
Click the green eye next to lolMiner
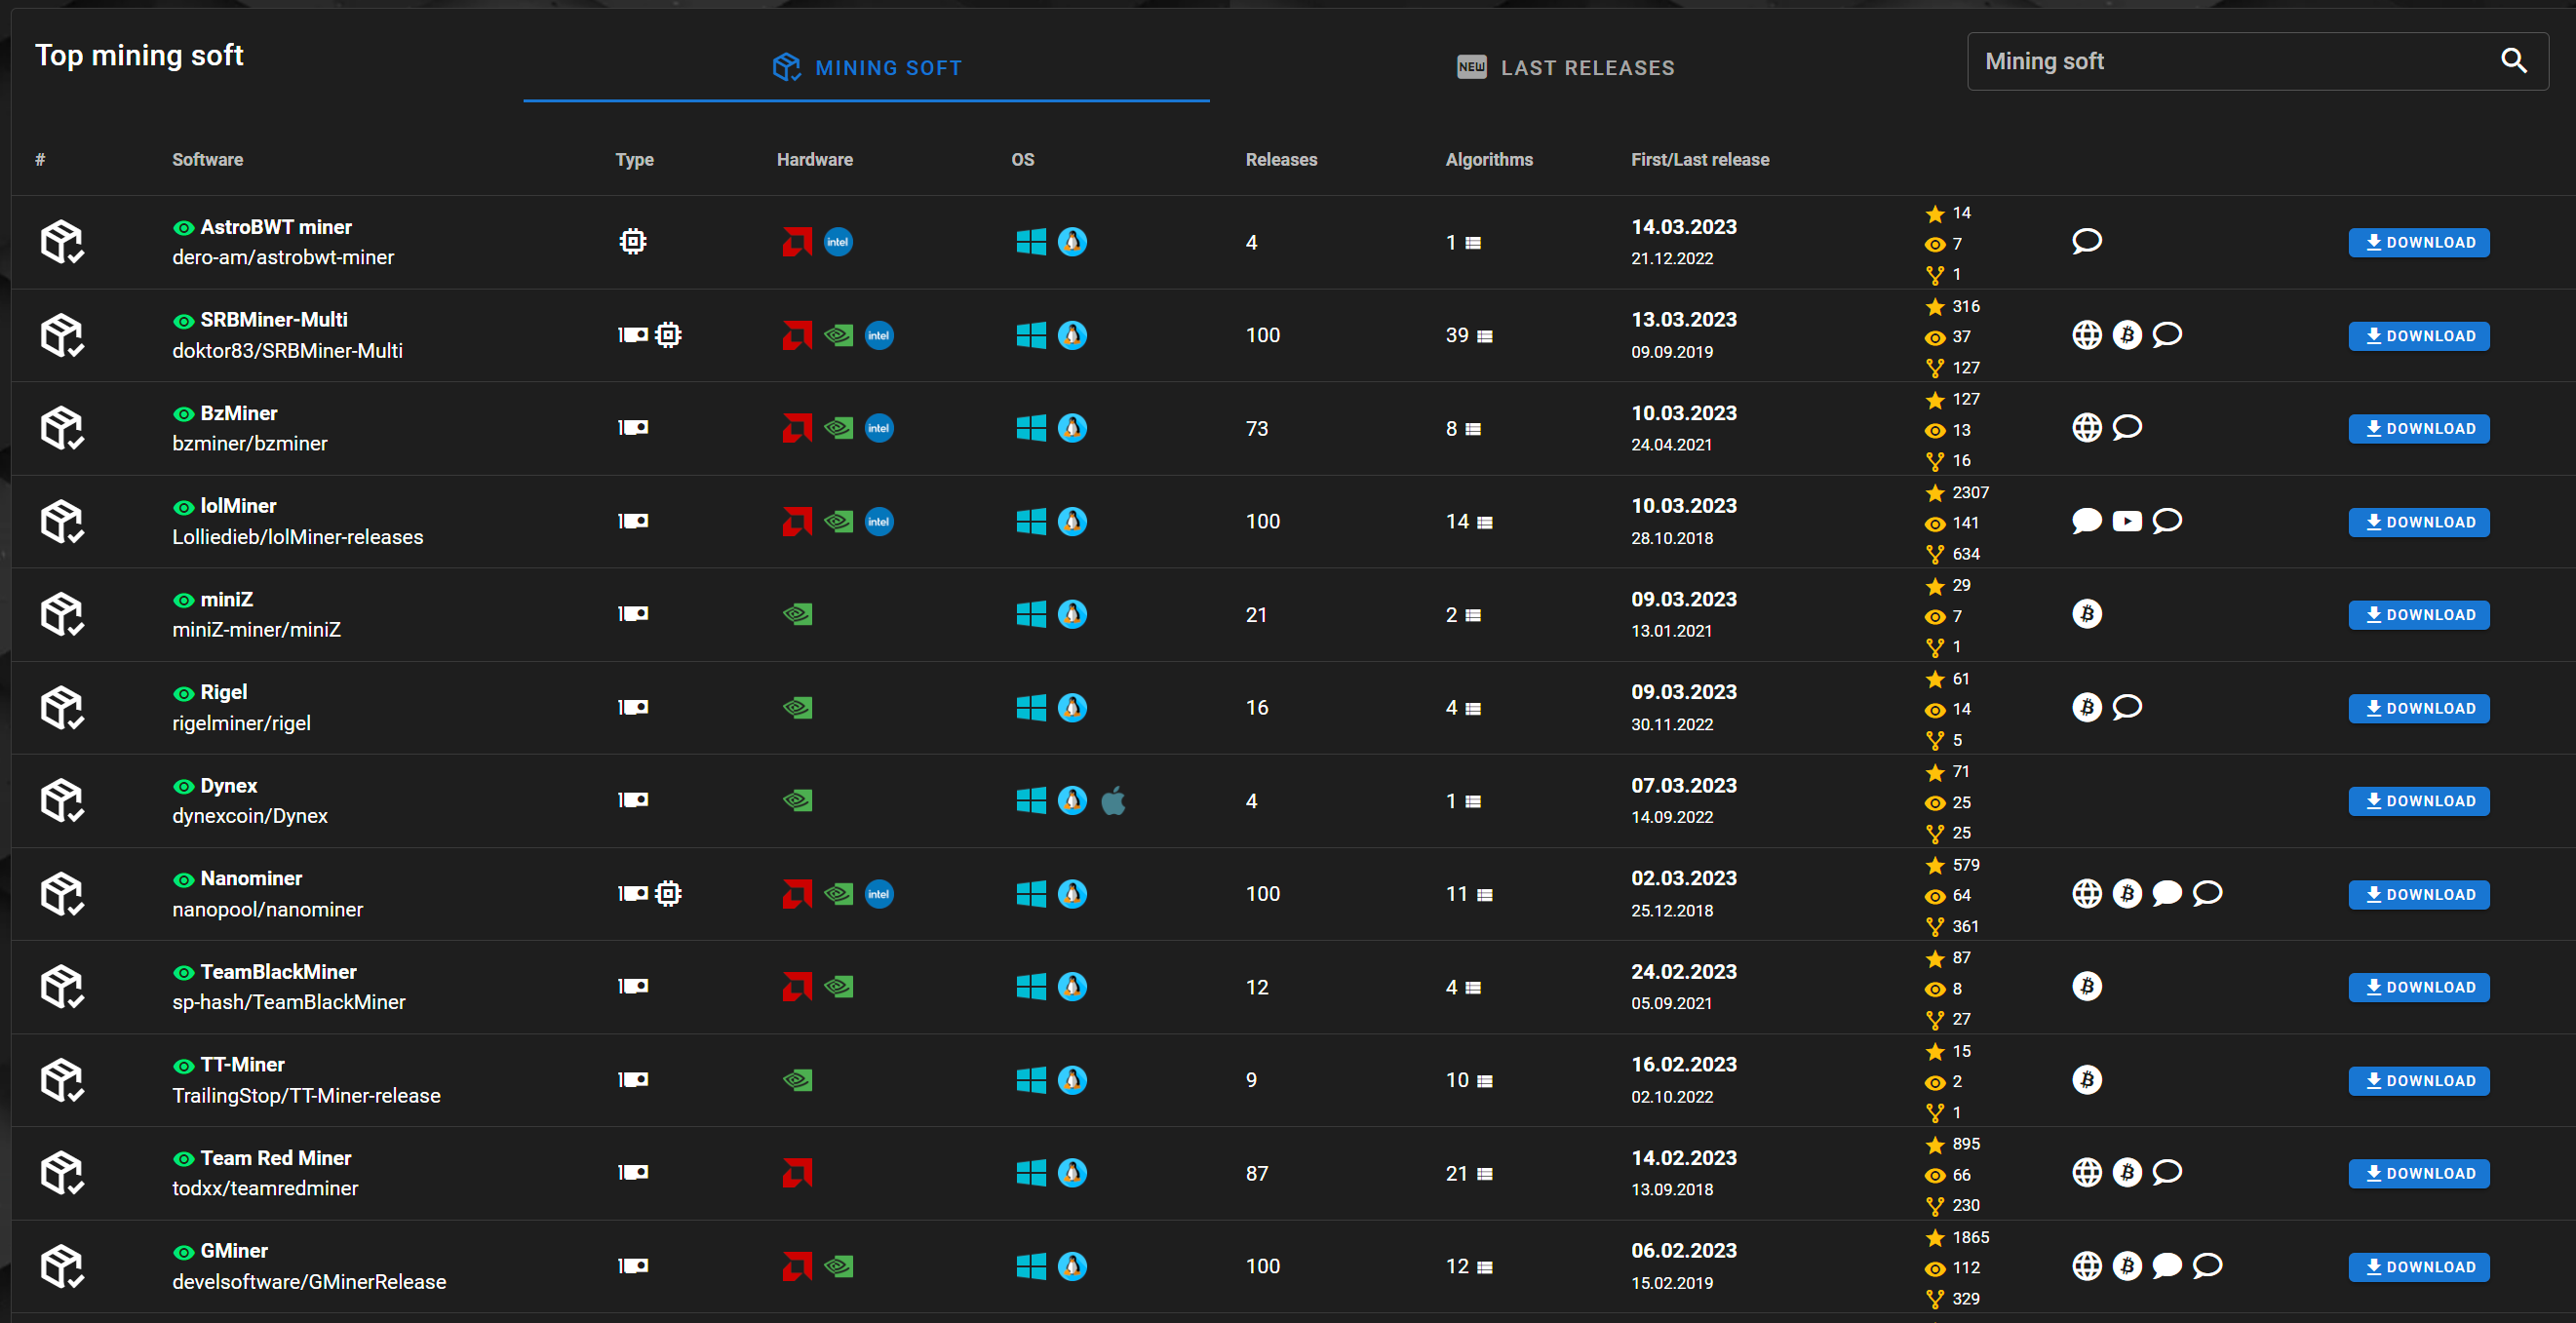183,507
